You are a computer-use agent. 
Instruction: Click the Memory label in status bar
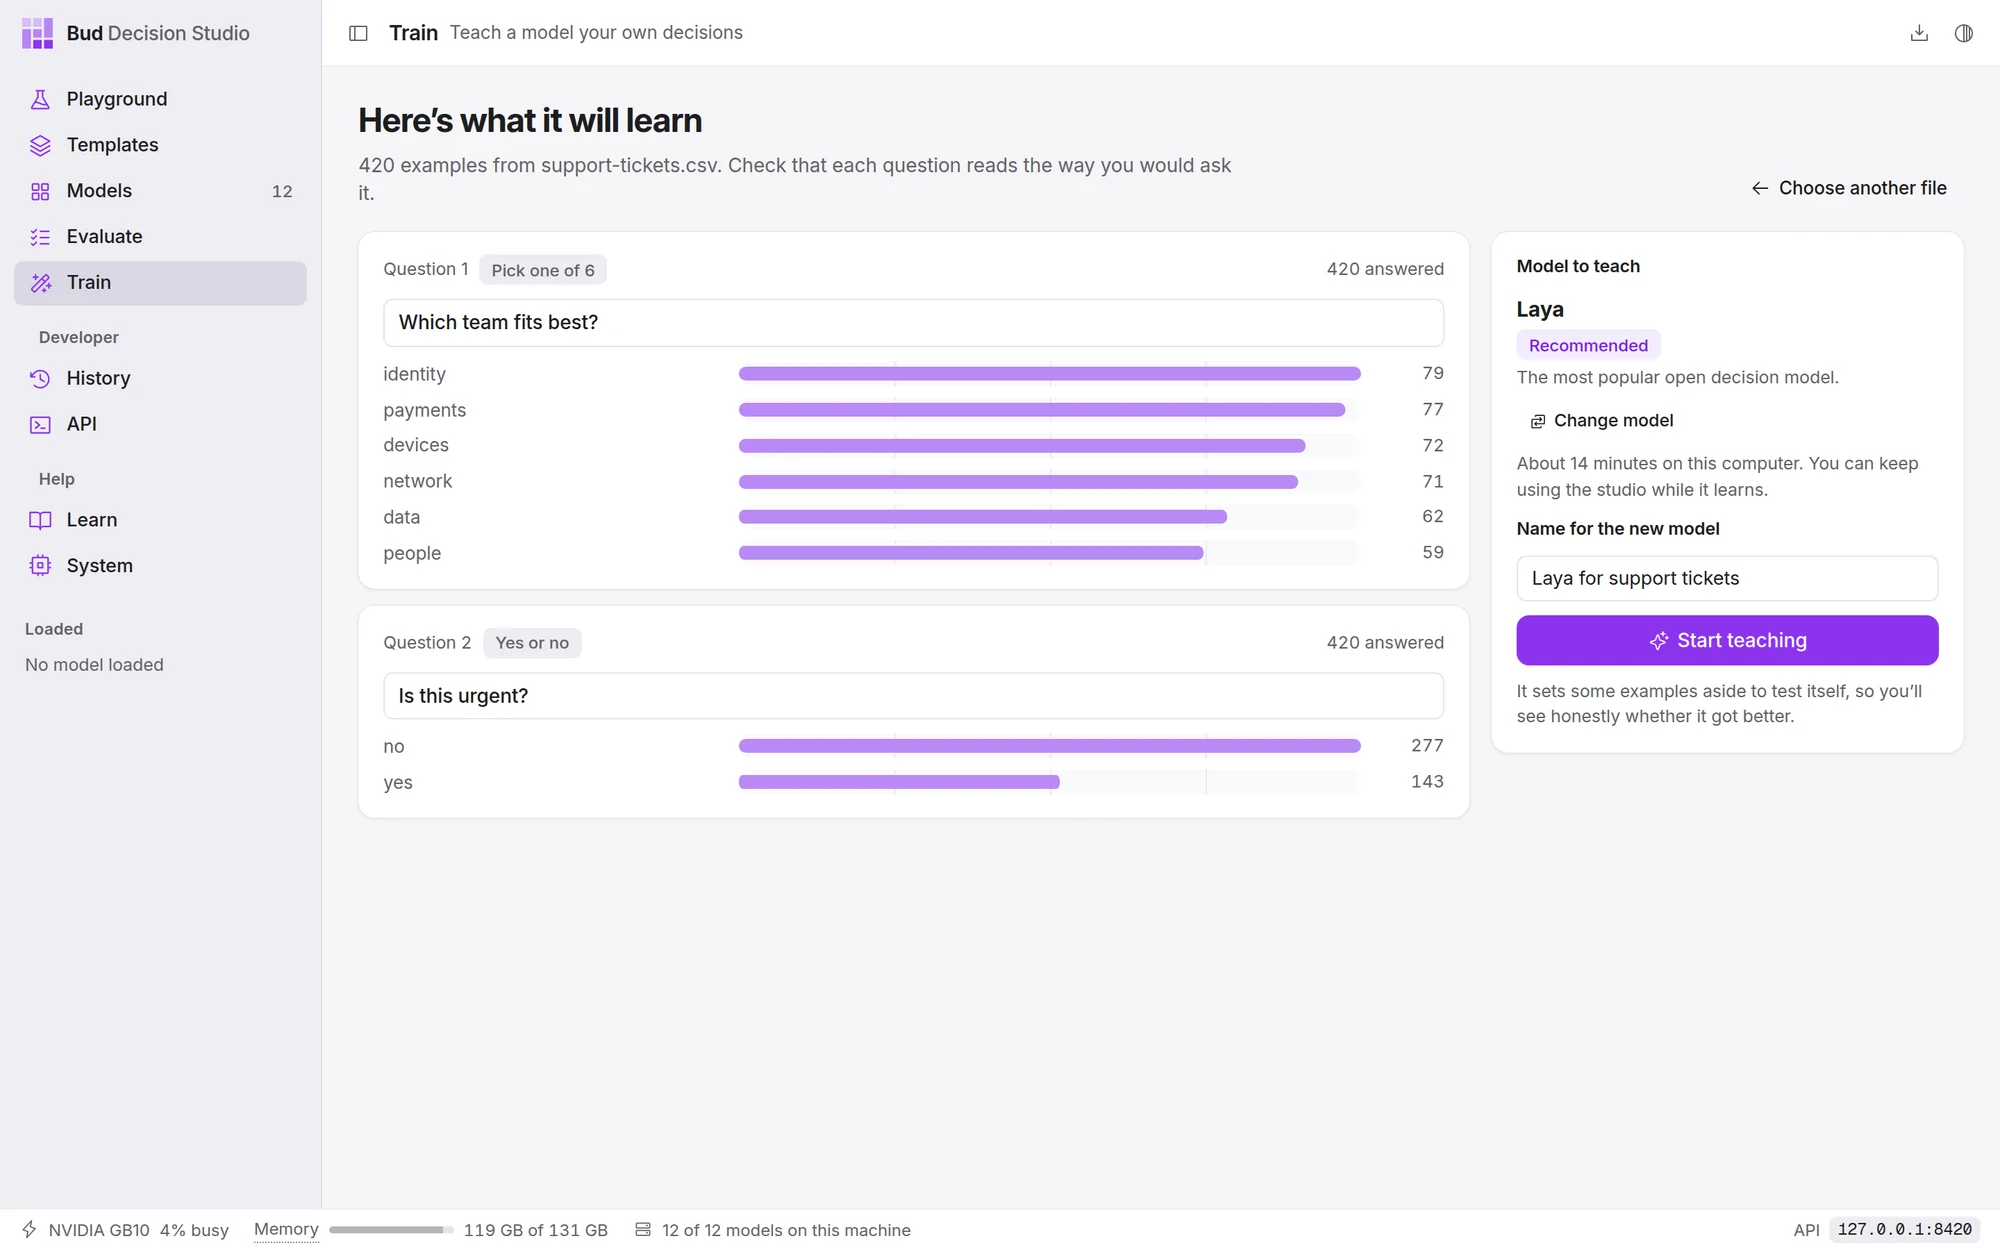pos(286,1229)
